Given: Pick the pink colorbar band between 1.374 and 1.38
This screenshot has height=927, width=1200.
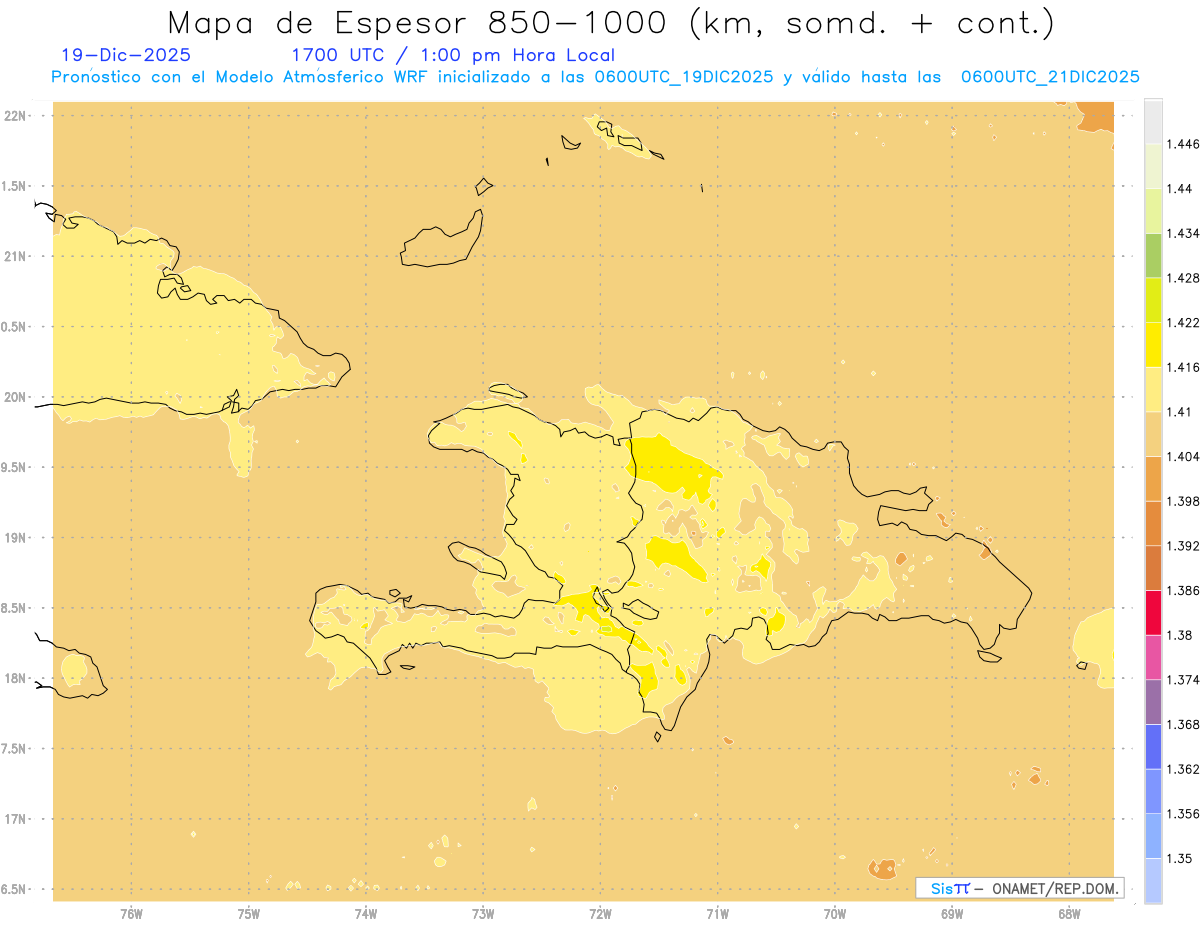Looking at the screenshot, I should [1153, 657].
